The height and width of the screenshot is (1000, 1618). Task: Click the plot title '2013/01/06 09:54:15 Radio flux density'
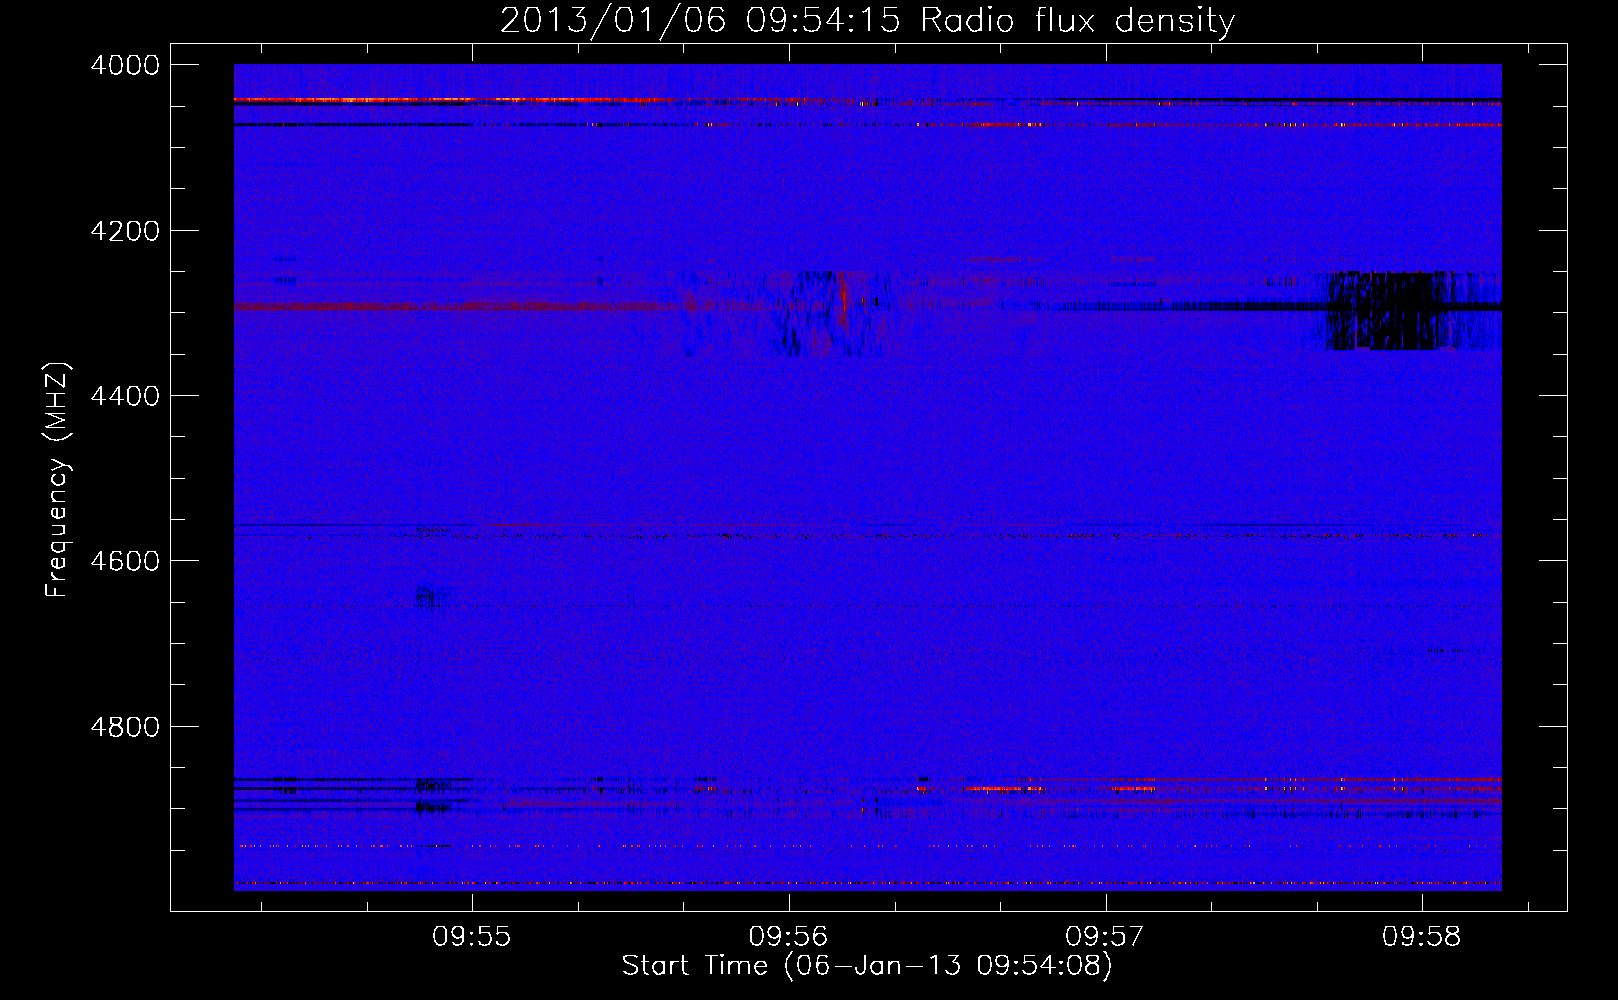tap(867, 20)
